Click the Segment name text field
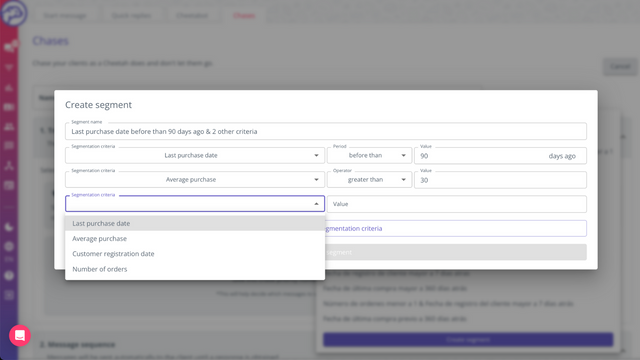This screenshot has height=360, width=640. tap(326, 131)
